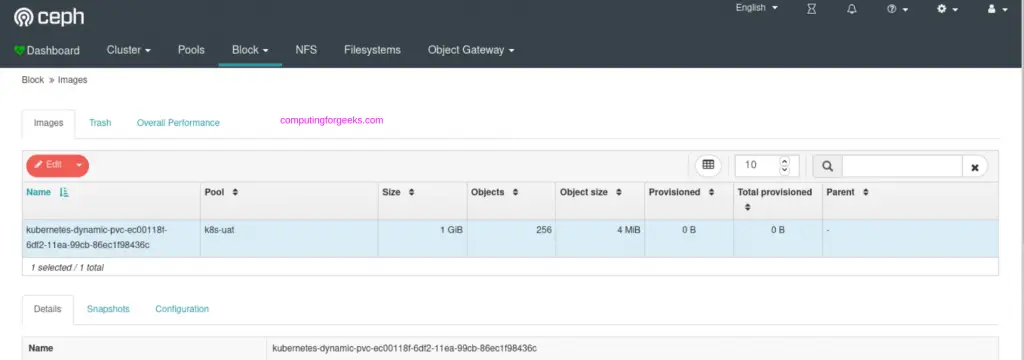1024x360 pixels.
Task: Switch to the Images tab
Action: coord(48,123)
